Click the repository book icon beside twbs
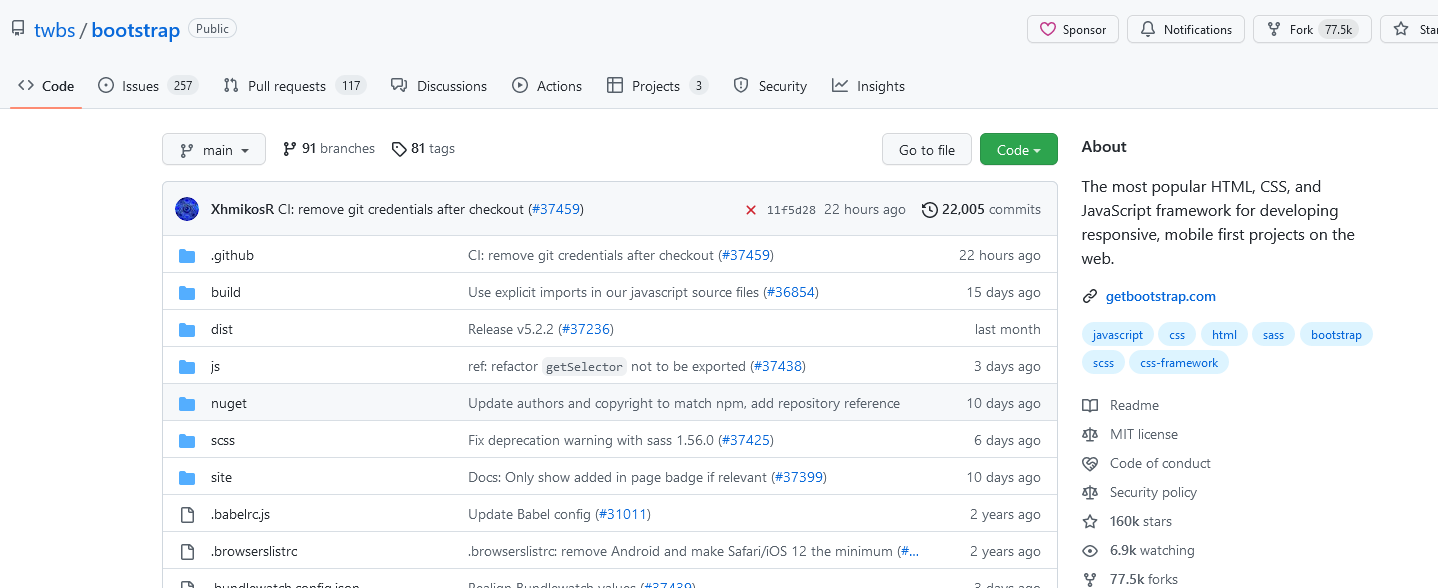The width and height of the screenshot is (1438, 588). tap(18, 29)
